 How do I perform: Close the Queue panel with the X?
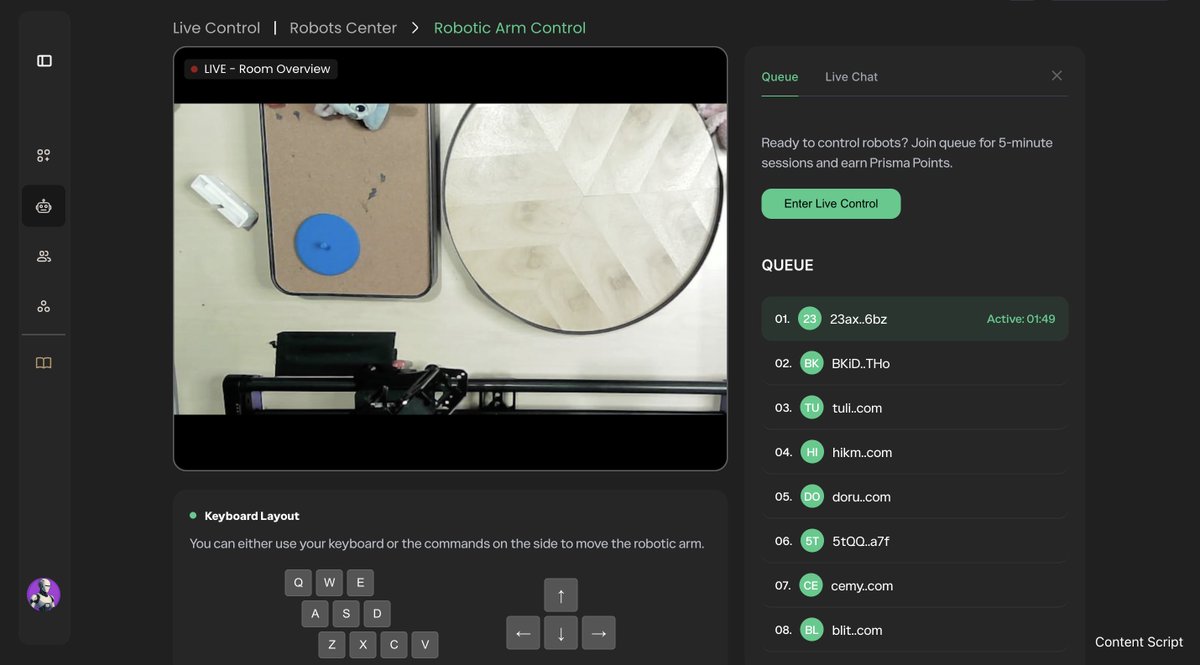pyautogui.click(x=1056, y=75)
